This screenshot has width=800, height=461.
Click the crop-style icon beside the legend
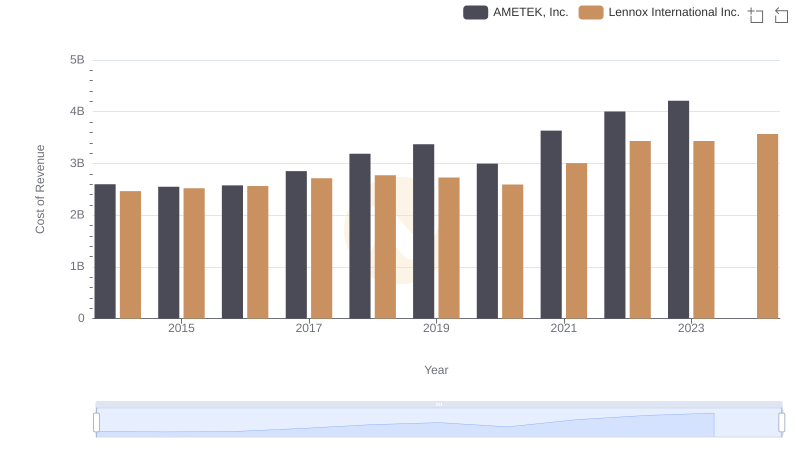tap(756, 14)
